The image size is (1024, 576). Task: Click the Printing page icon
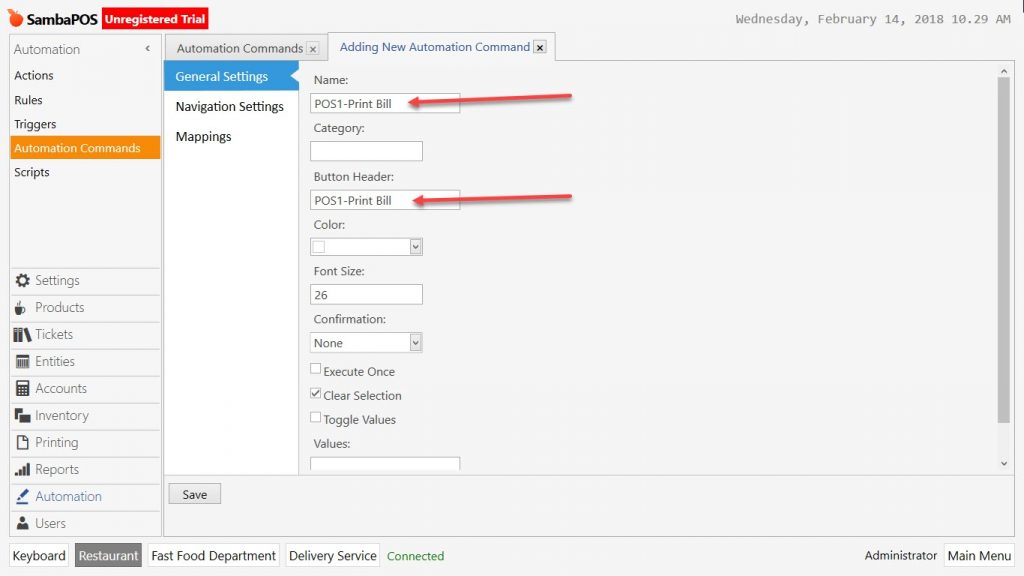[22, 442]
